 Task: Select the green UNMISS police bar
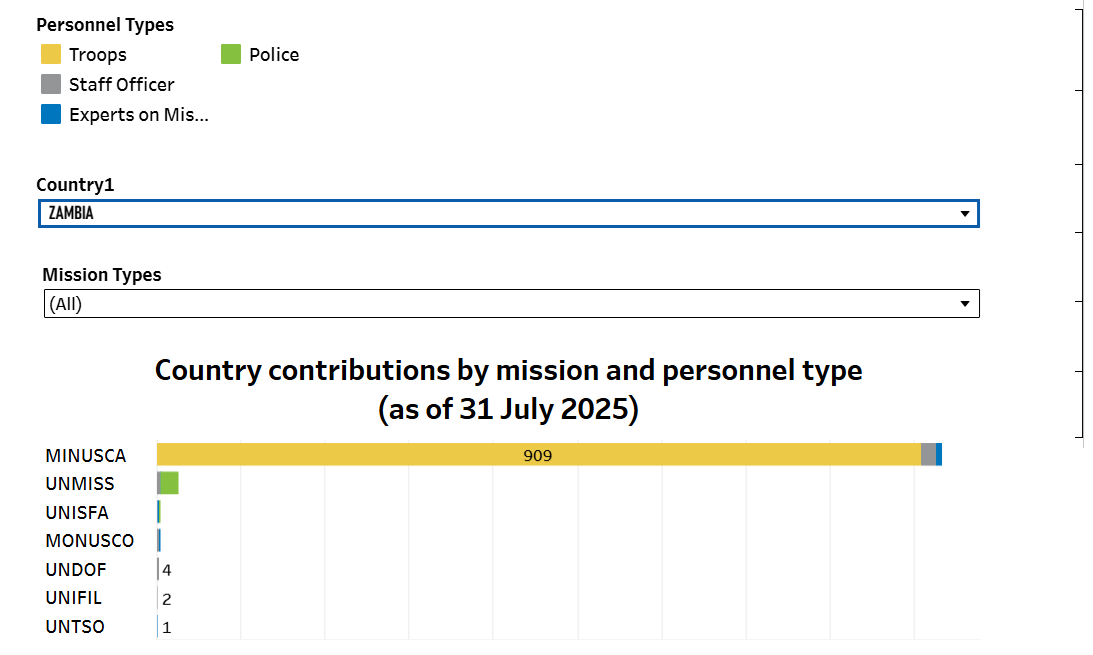169,483
